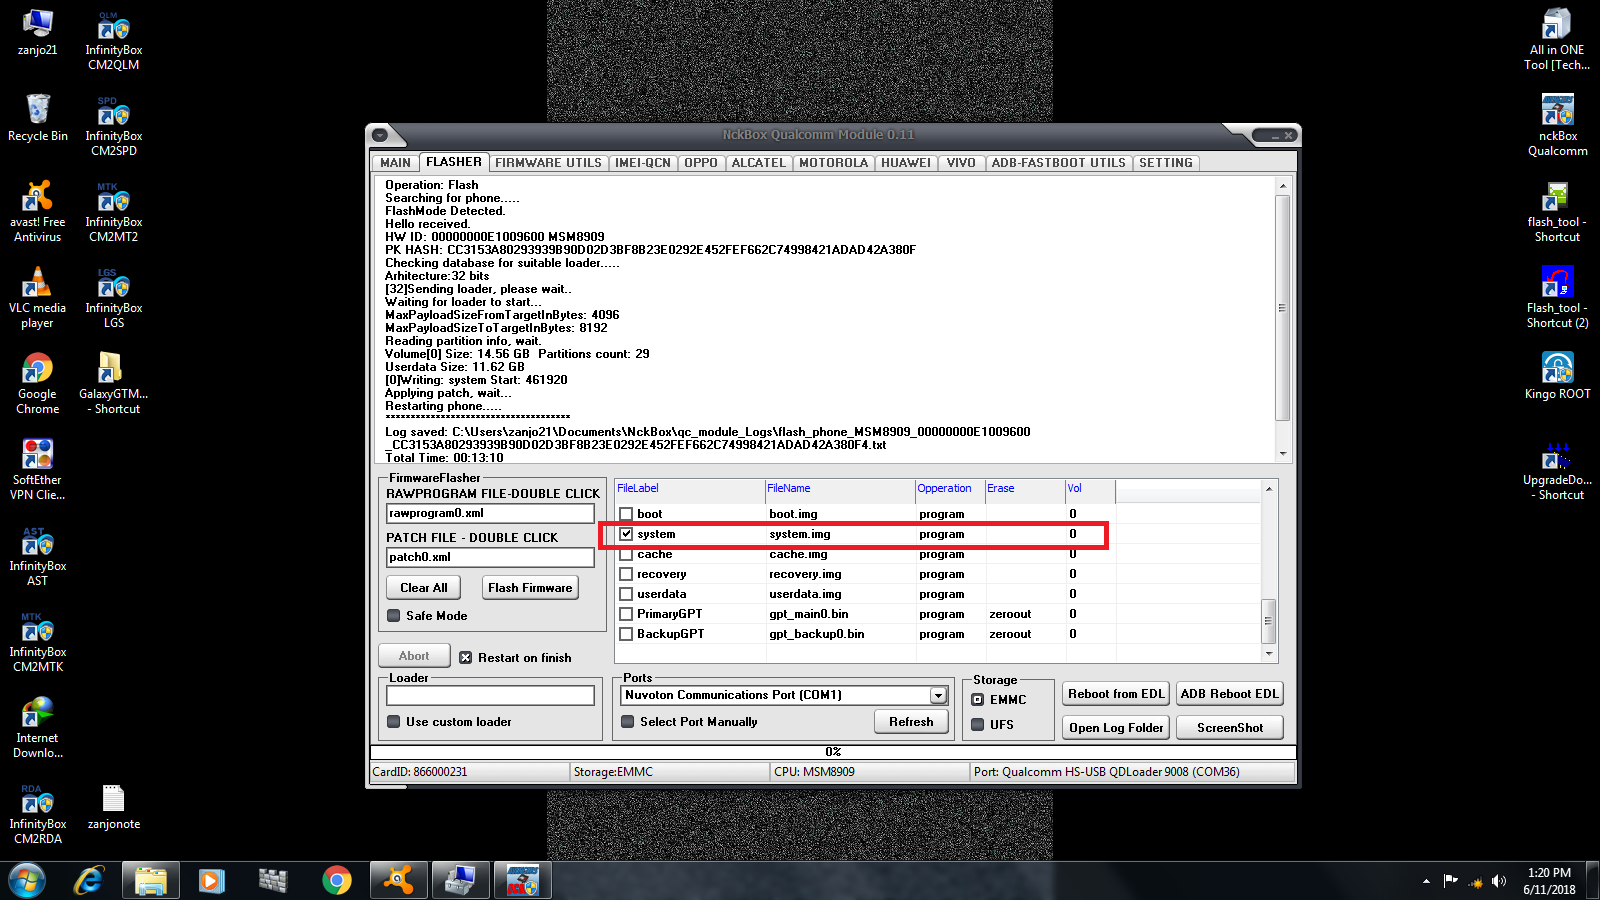Switch to the SETTING tab
Viewport: 1600px width, 900px height.
(x=1166, y=163)
